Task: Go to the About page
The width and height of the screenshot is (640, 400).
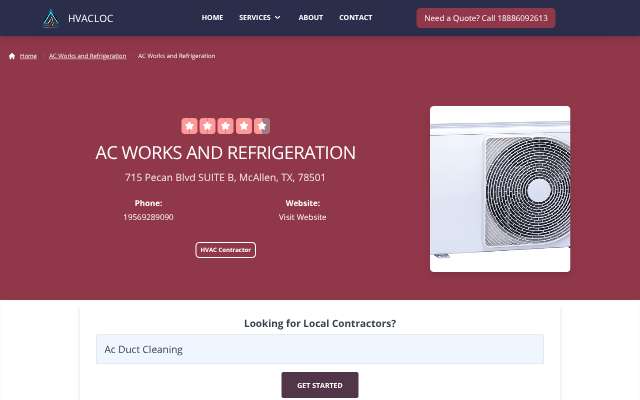Action: tap(311, 18)
